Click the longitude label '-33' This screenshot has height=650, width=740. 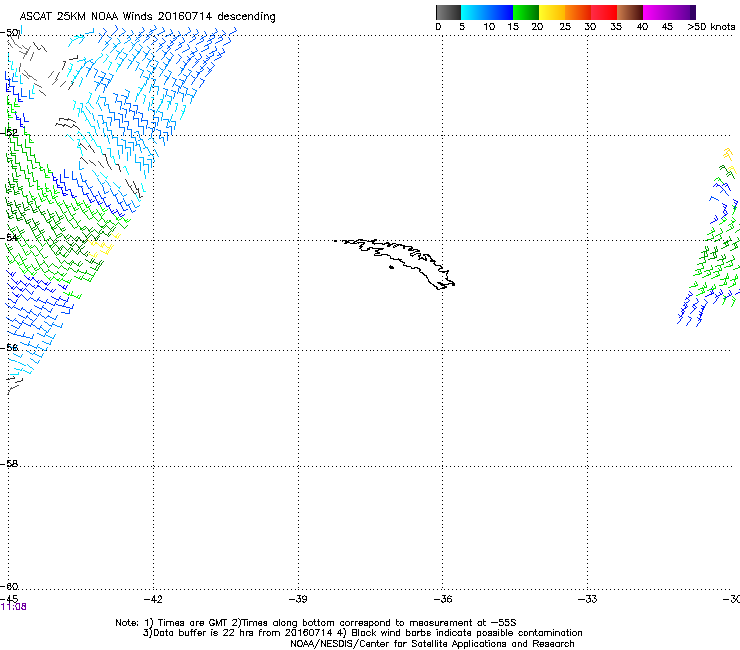click(588, 599)
